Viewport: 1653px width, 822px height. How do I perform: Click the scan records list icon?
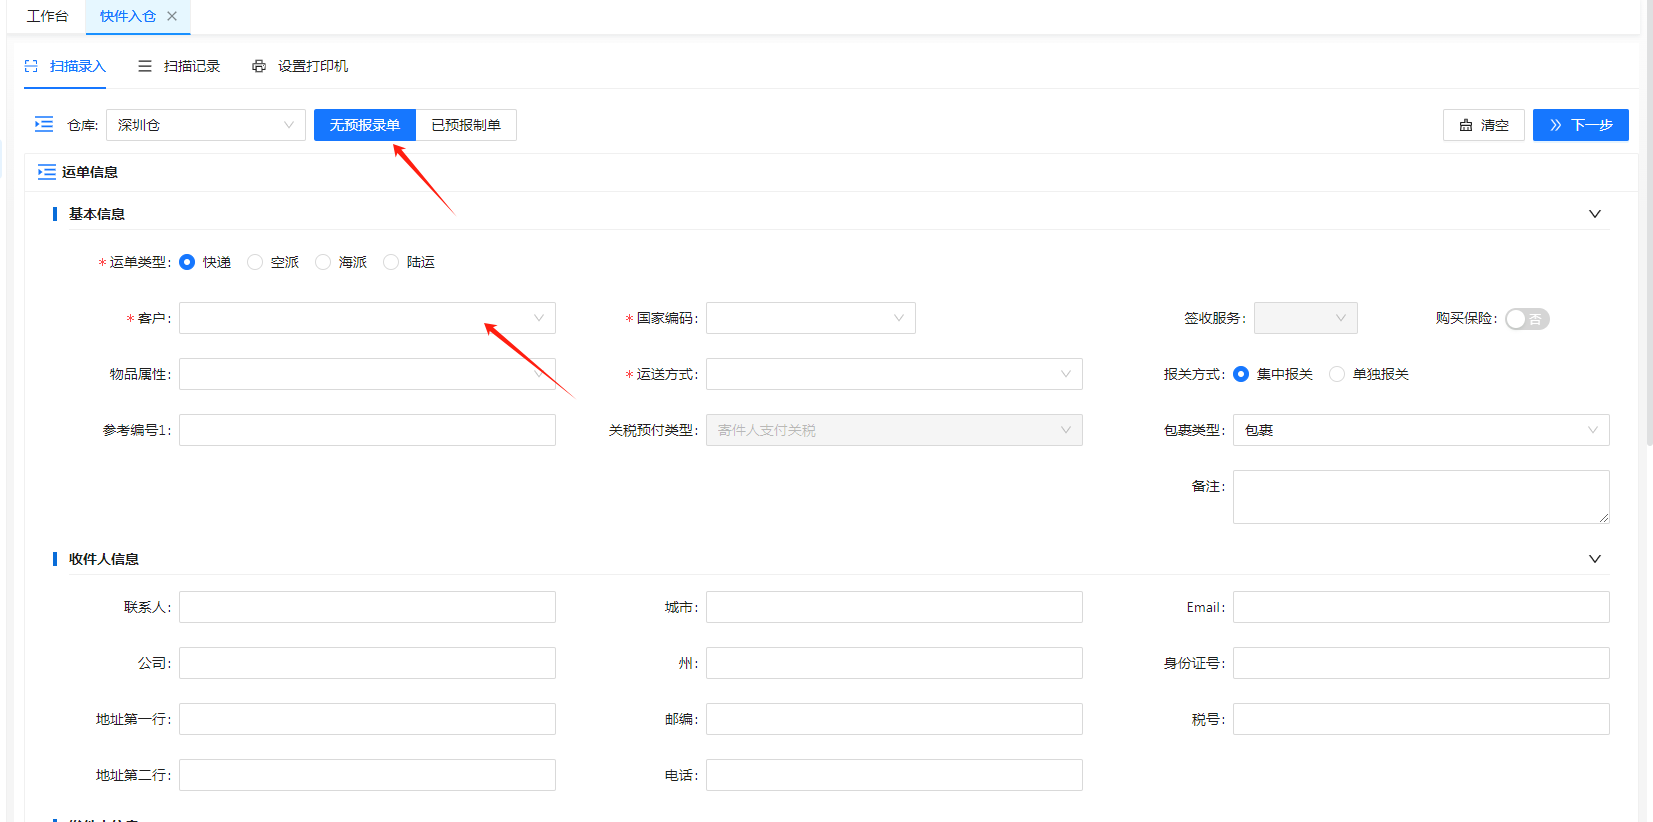click(x=145, y=66)
